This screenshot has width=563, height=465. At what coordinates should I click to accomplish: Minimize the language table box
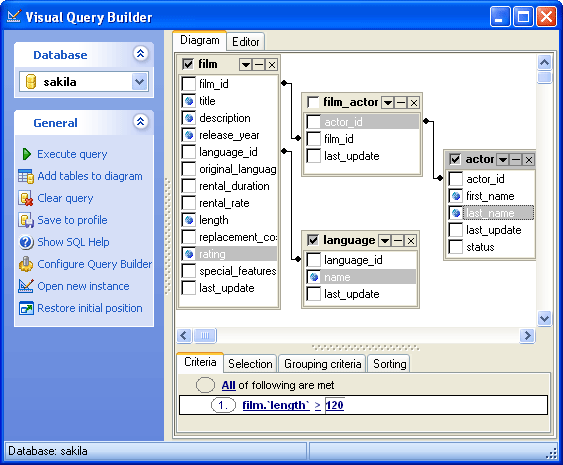(x=398, y=241)
